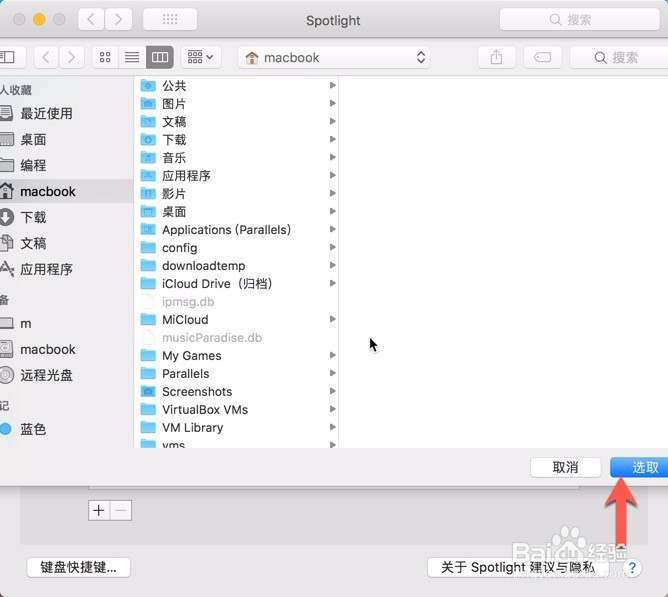Switch to icon view
The width and height of the screenshot is (668, 597).
pyautogui.click(x=105, y=57)
